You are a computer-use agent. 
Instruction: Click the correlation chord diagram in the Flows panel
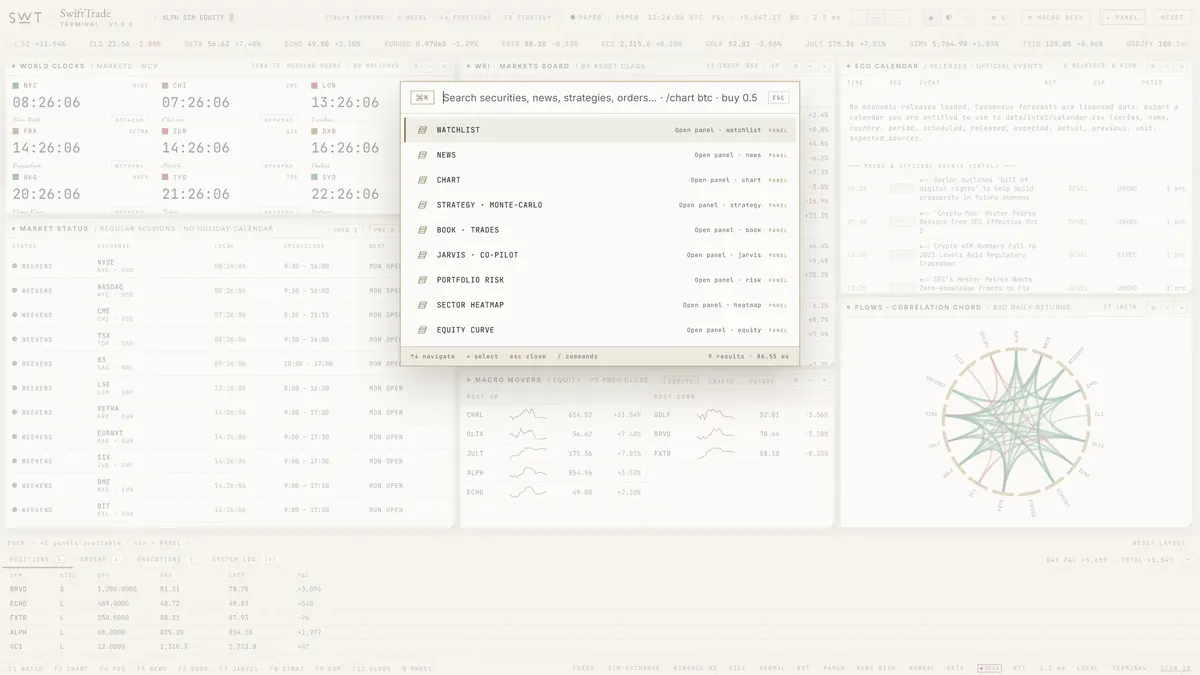[x=1018, y=423]
